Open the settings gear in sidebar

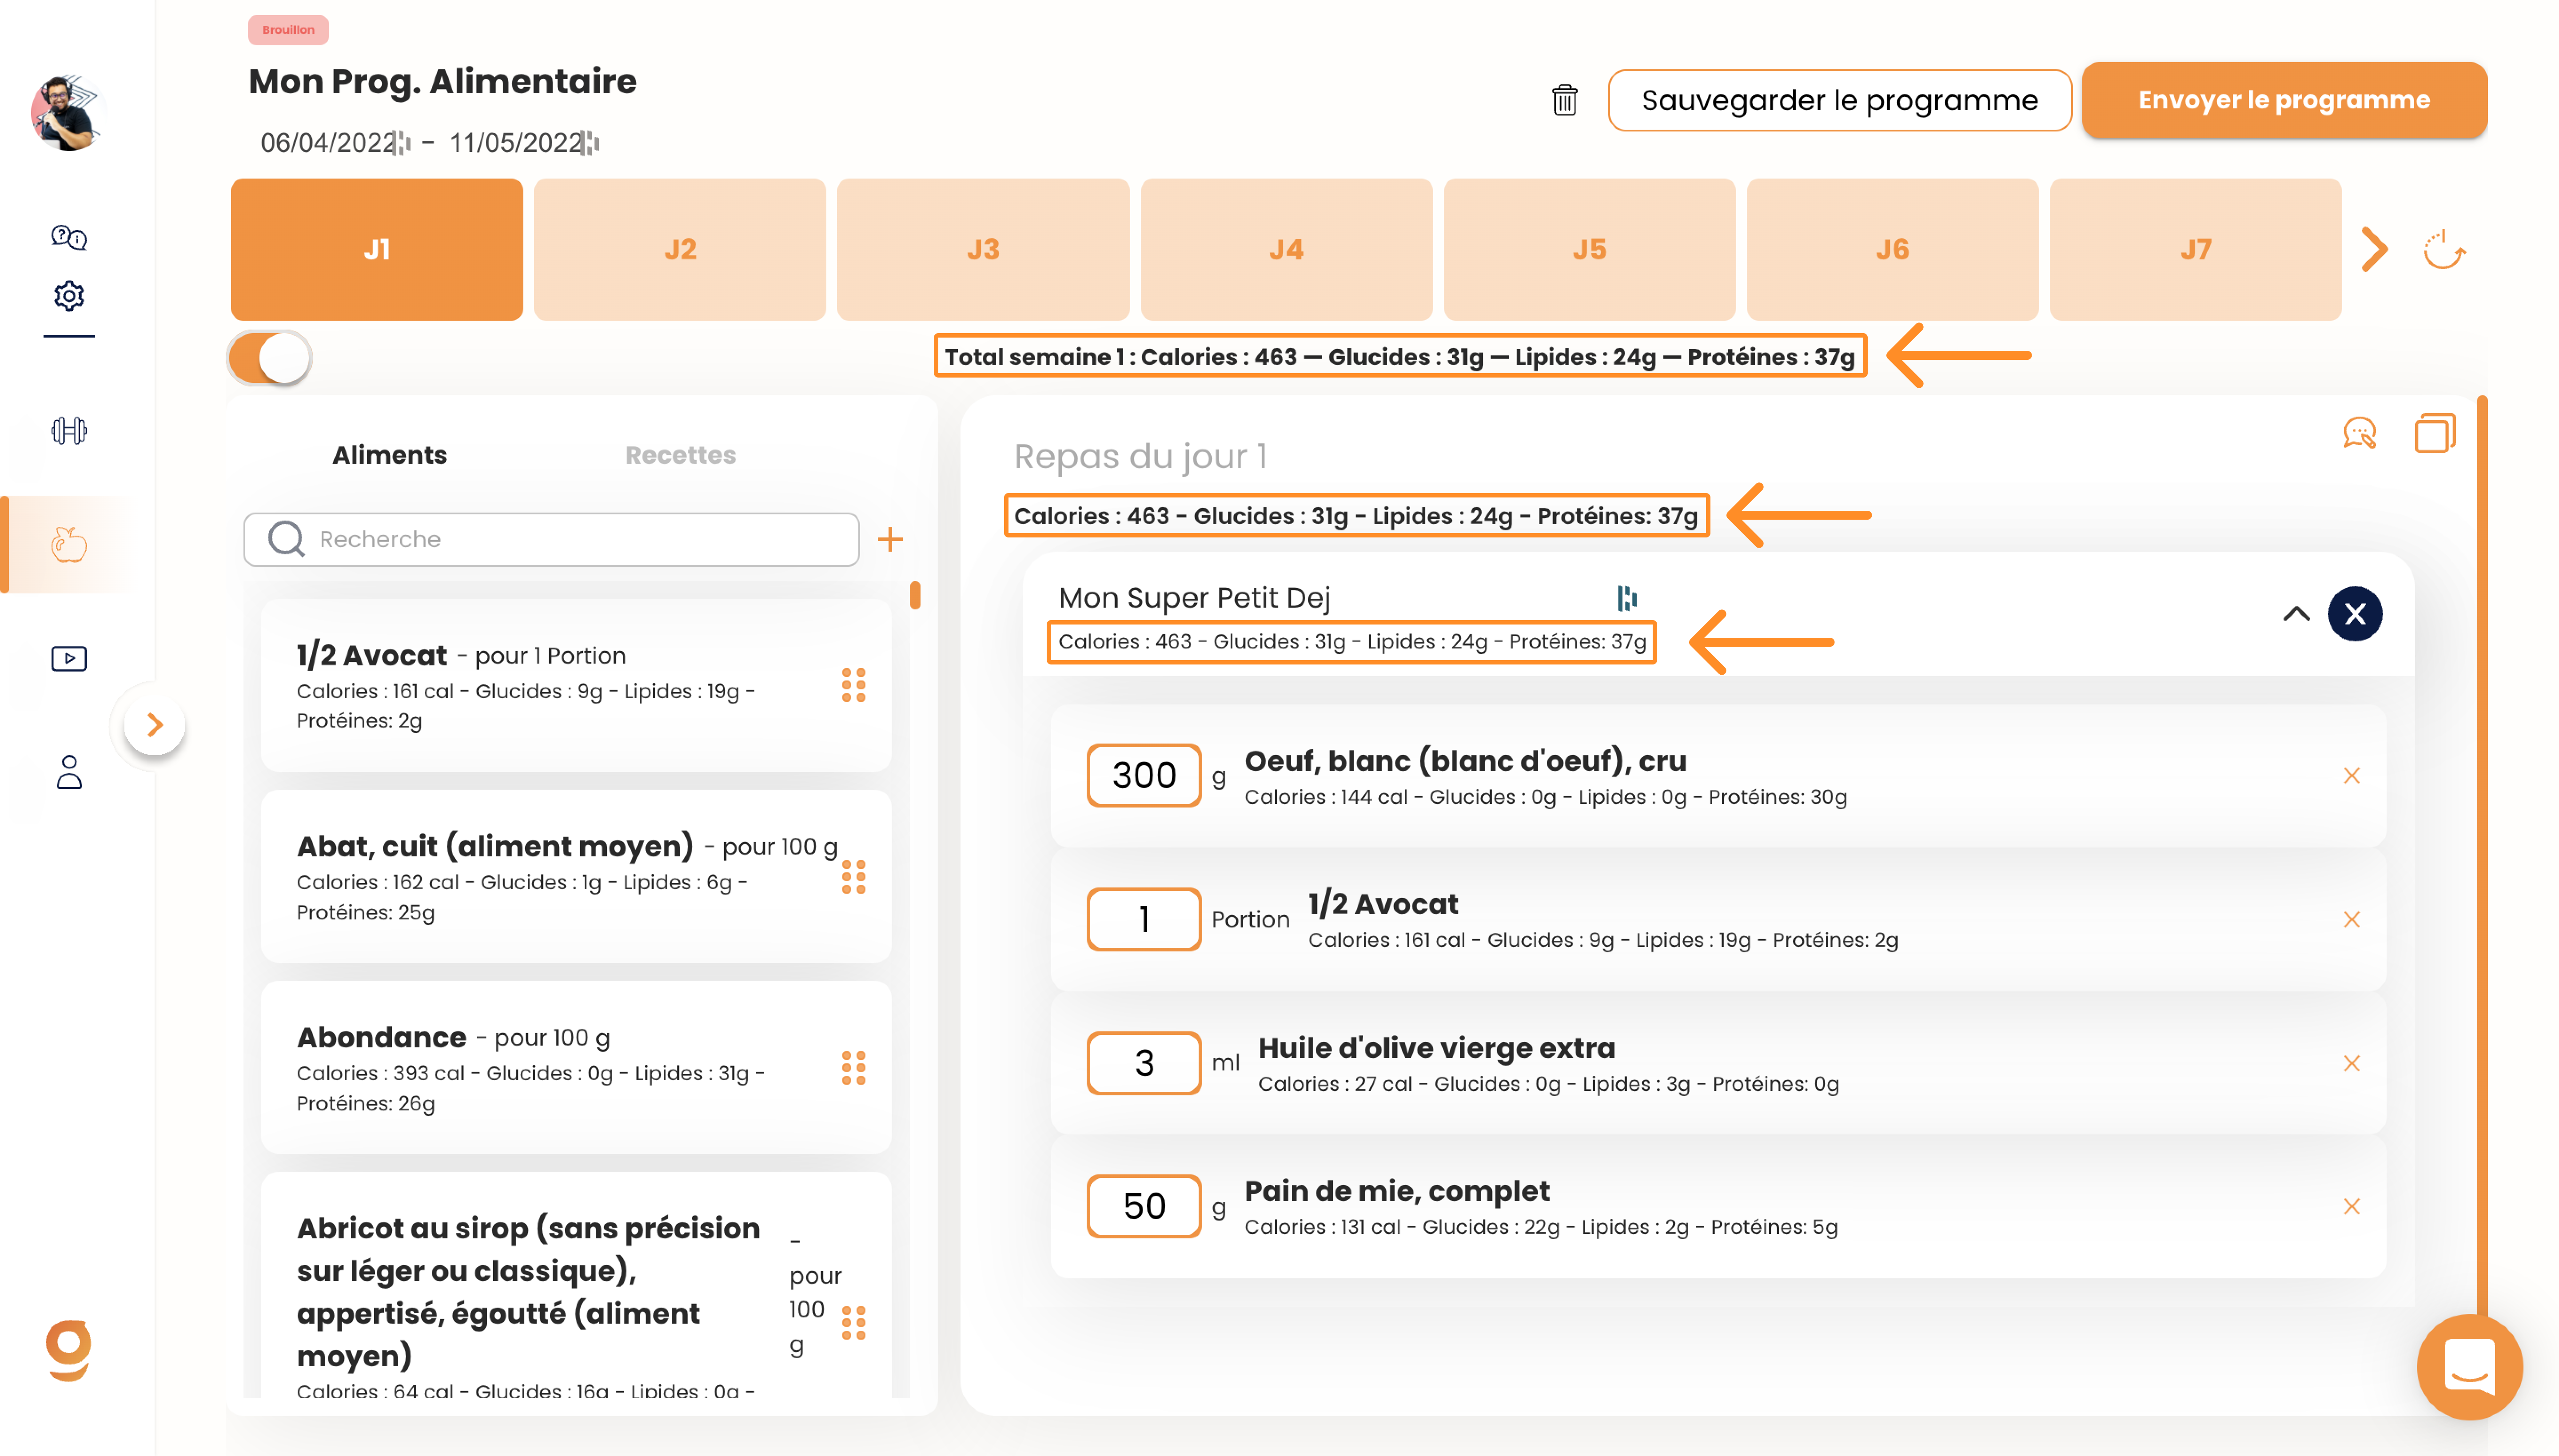pyautogui.click(x=69, y=296)
